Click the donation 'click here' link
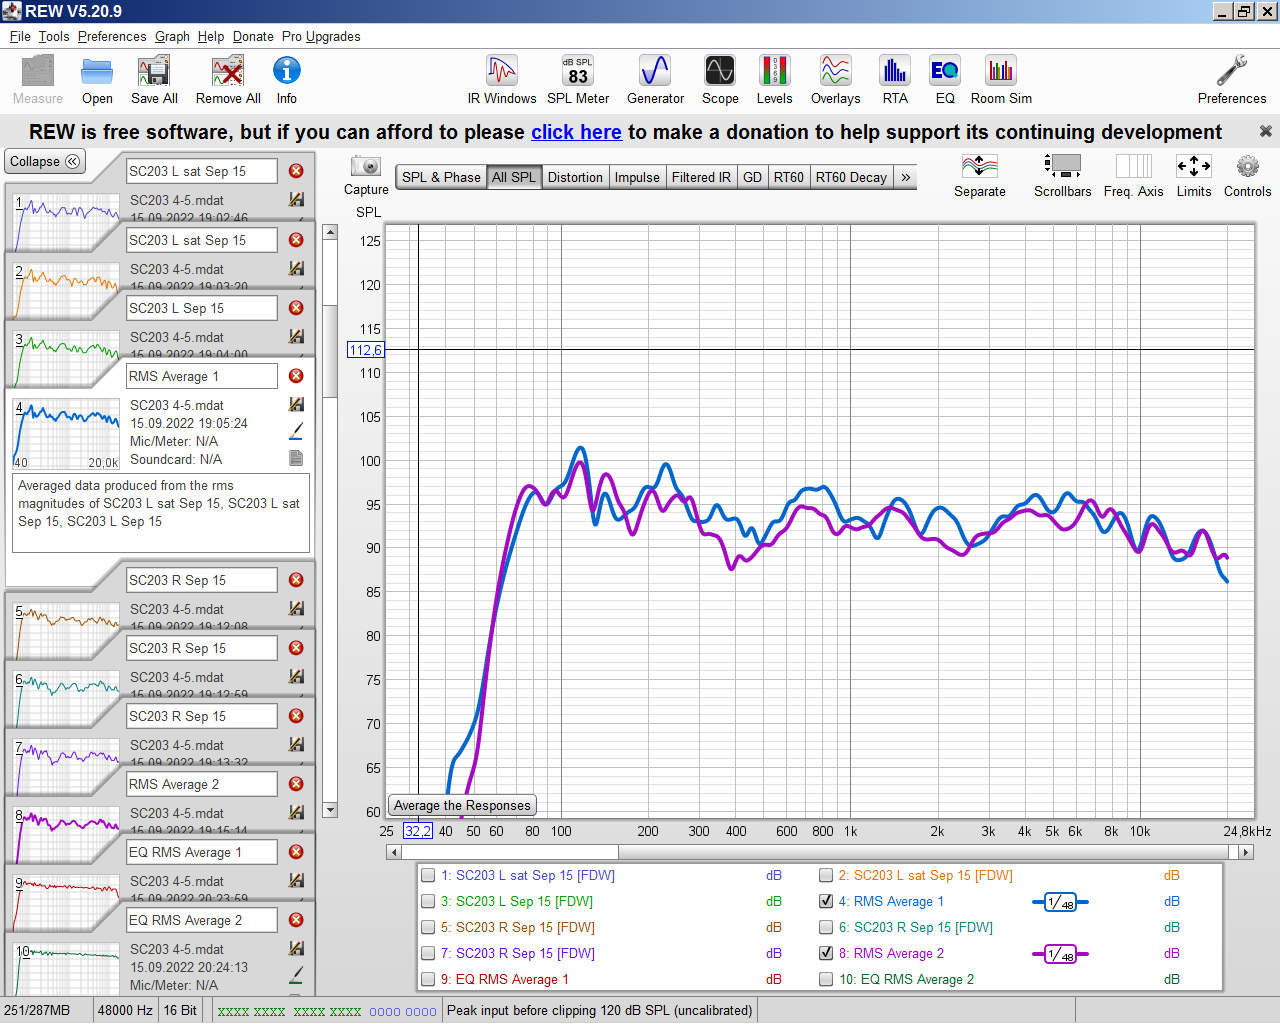This screenshot has height=1024, width=1280. coord(576,132)
